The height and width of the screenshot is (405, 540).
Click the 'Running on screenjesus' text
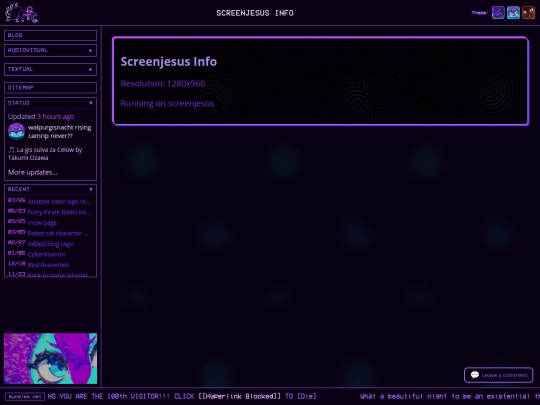[167, 104]
